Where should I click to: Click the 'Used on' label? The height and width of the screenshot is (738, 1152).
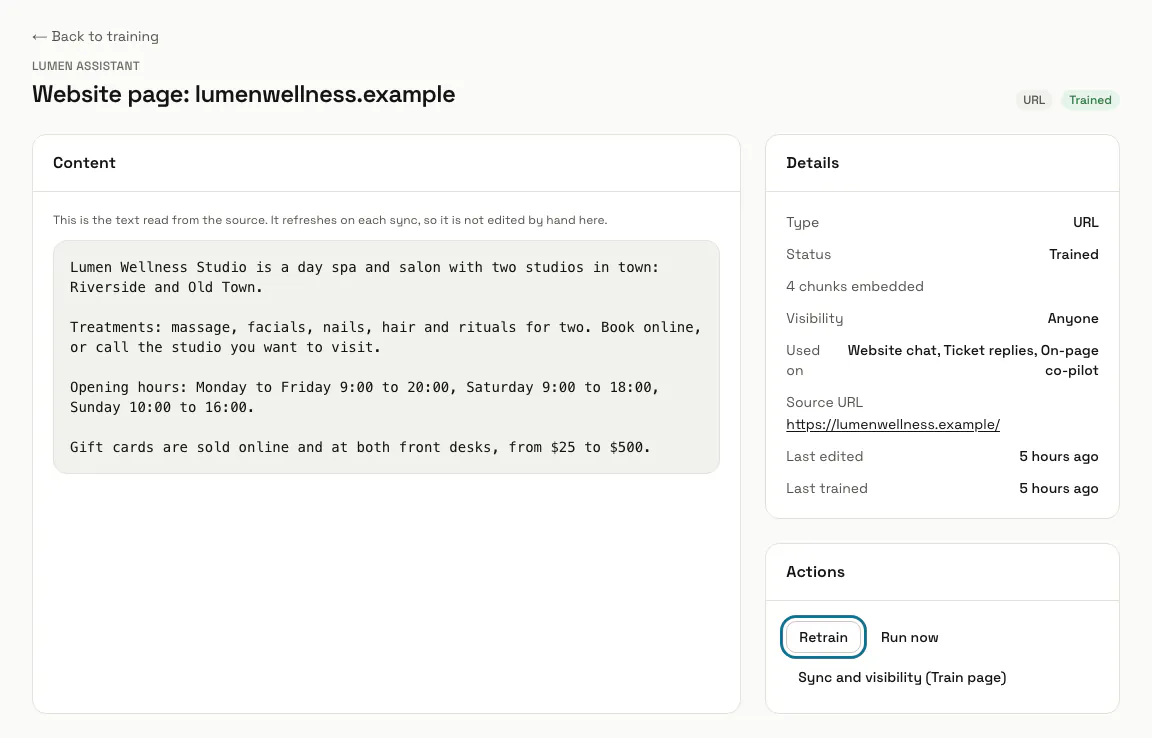click(803, 360)
